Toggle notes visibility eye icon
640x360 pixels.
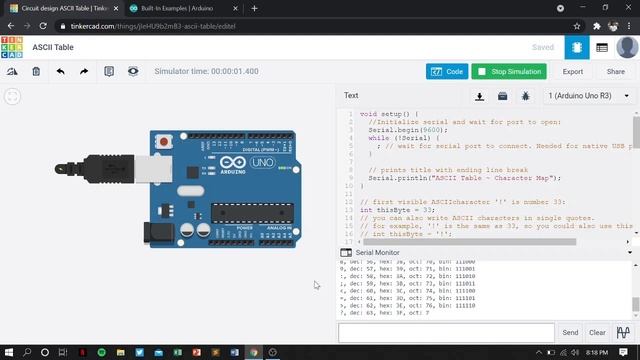[133, 71]
